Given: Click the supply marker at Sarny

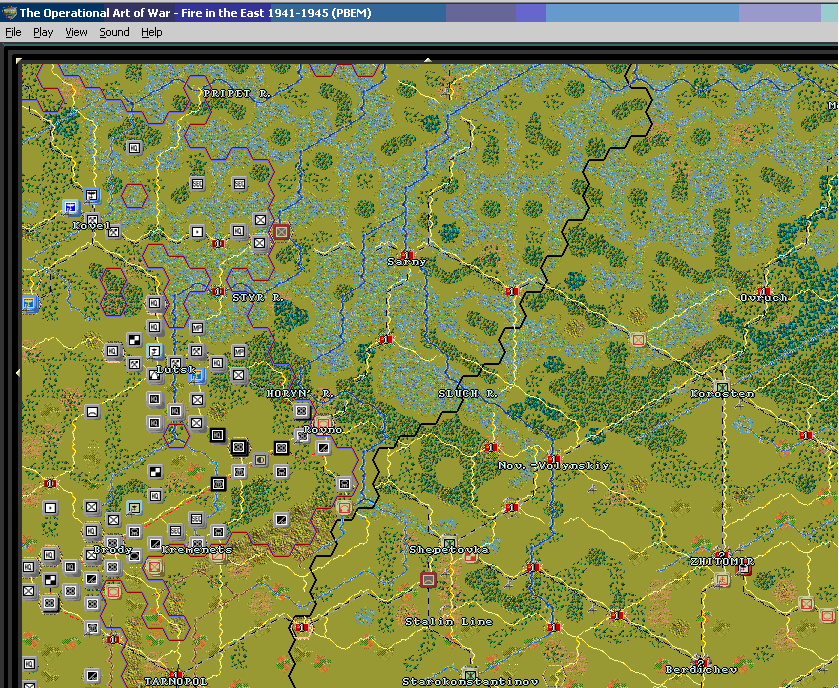Looking at the screenshot, I should coord(407,255).
